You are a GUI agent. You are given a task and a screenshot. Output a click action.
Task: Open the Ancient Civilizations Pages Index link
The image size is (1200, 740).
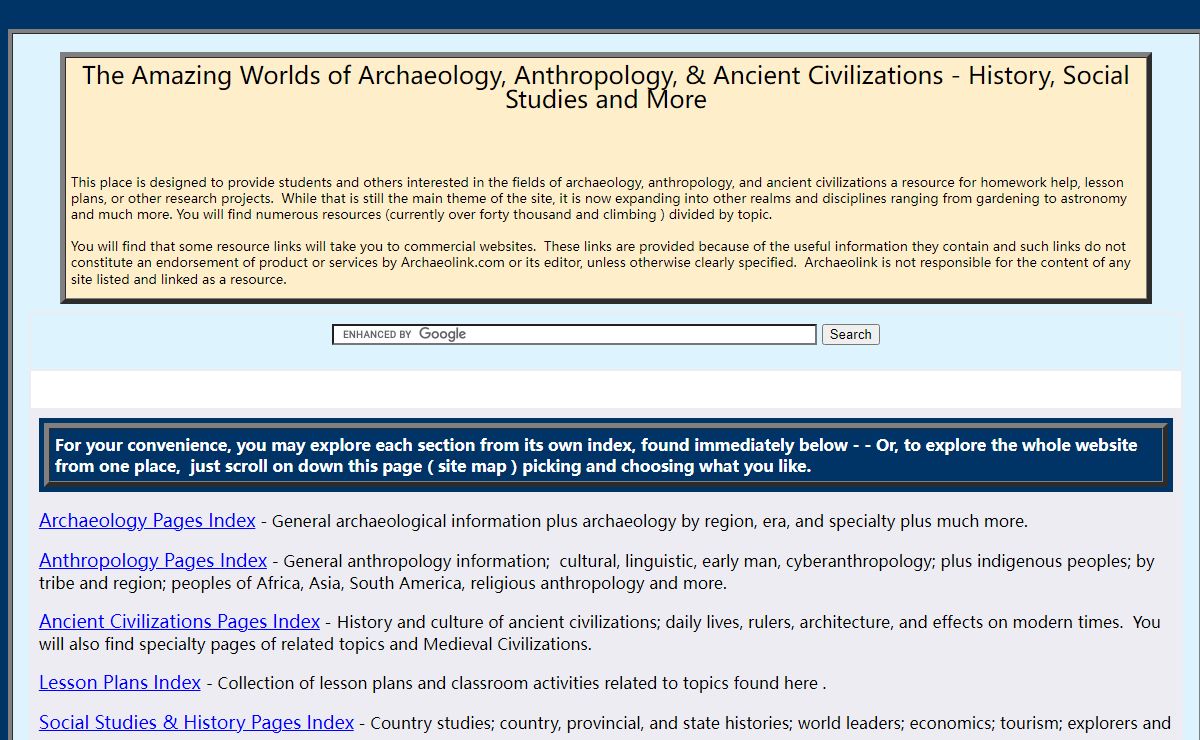tap(179, 621)
